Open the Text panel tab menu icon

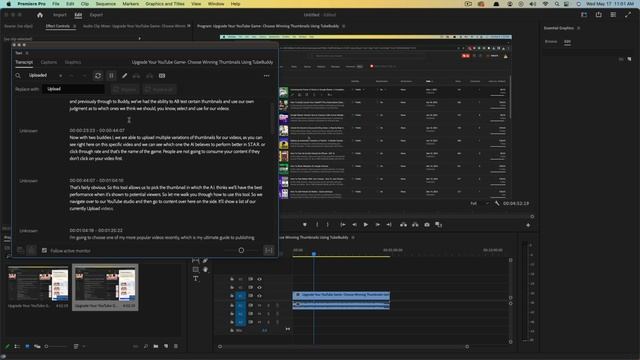click(27, 53)
